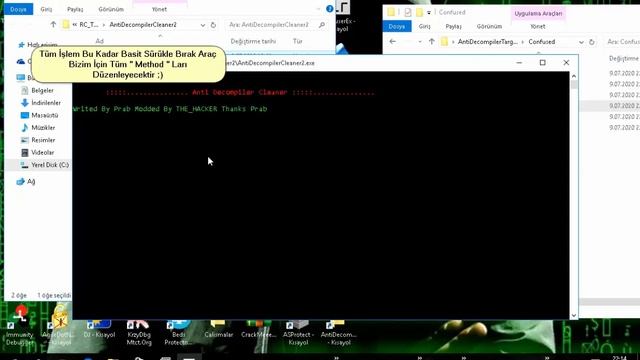Click RC_T... breadcrumb segment
The width and height of the screenshot is (640, 360).
click(89, 25)
